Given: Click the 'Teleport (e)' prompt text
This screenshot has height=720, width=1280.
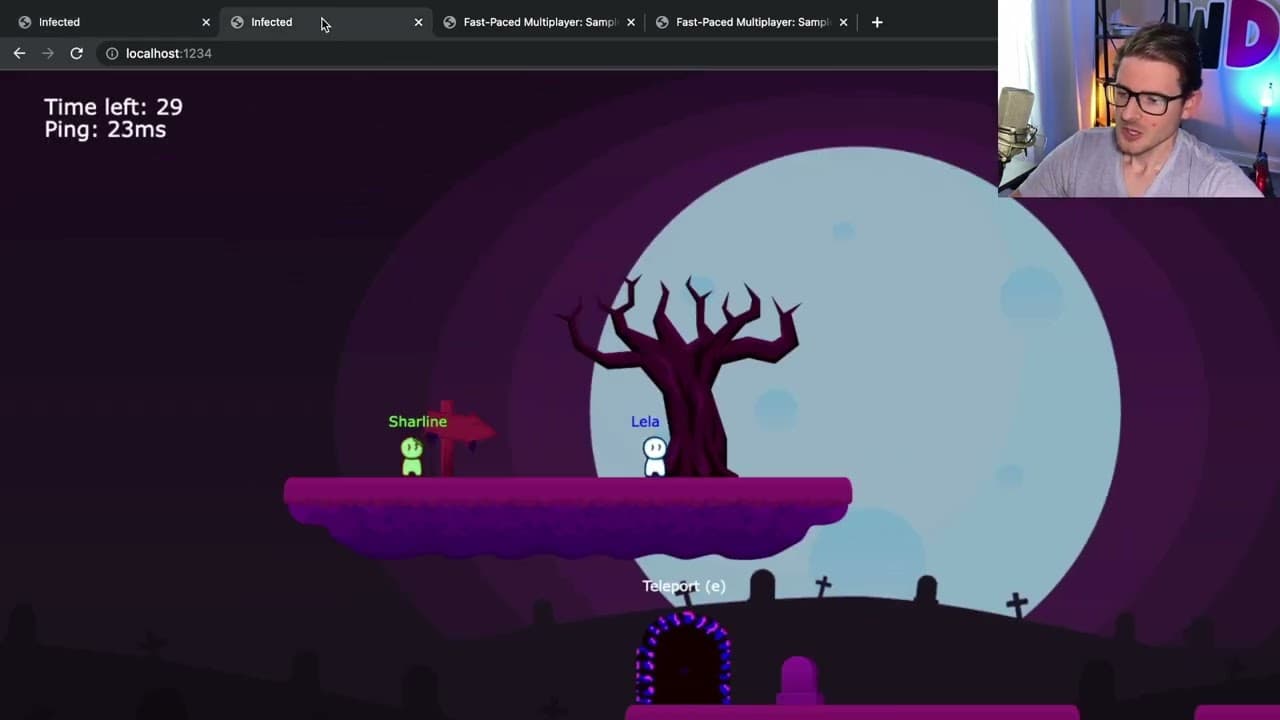Looking at the screenshot, I should 684,586.
